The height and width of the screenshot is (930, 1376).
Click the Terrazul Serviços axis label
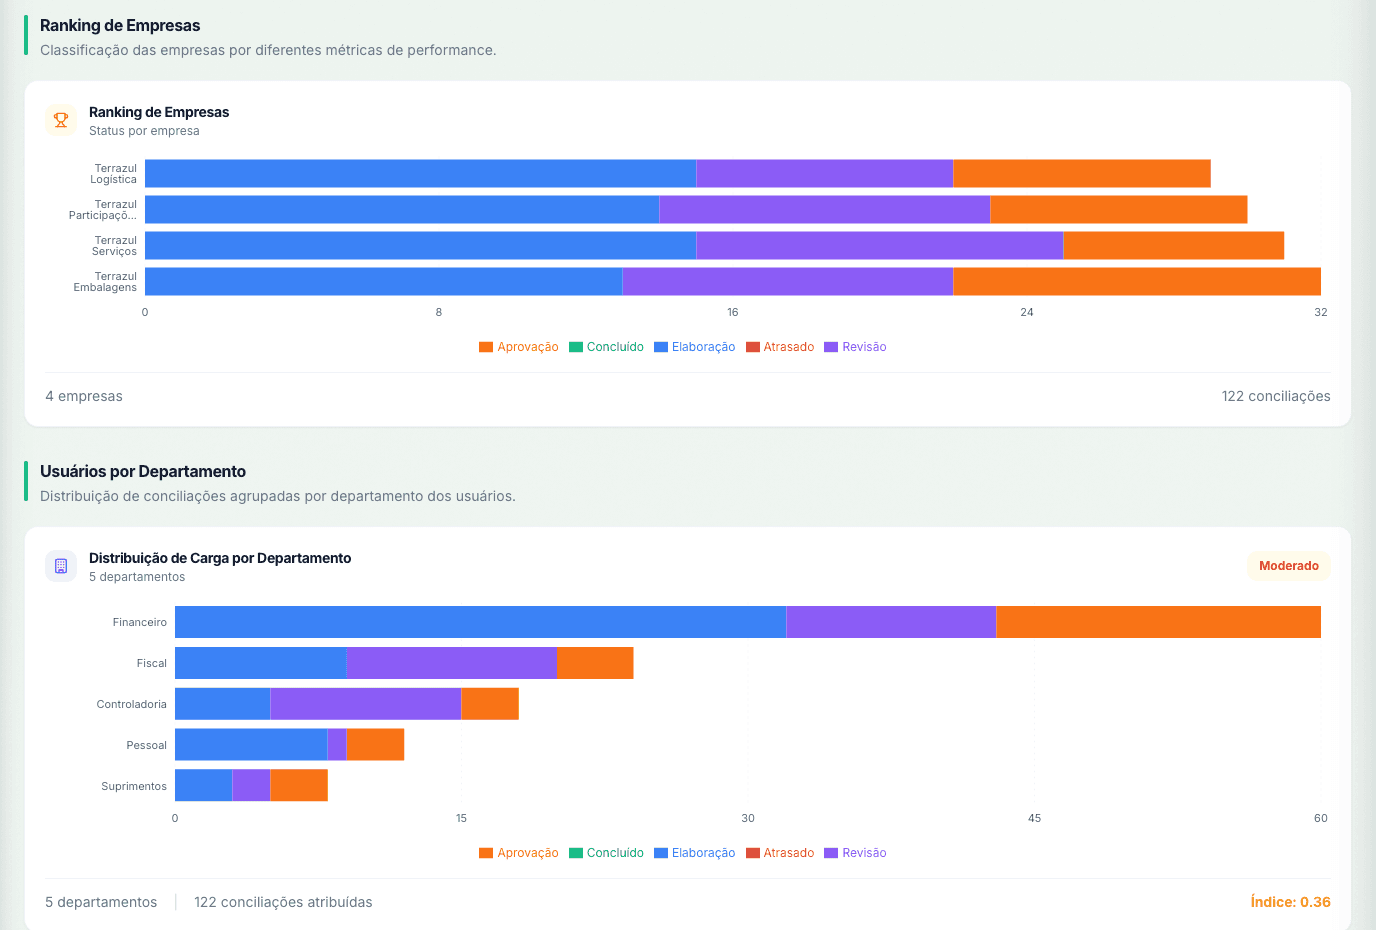[x=114, y=246]
